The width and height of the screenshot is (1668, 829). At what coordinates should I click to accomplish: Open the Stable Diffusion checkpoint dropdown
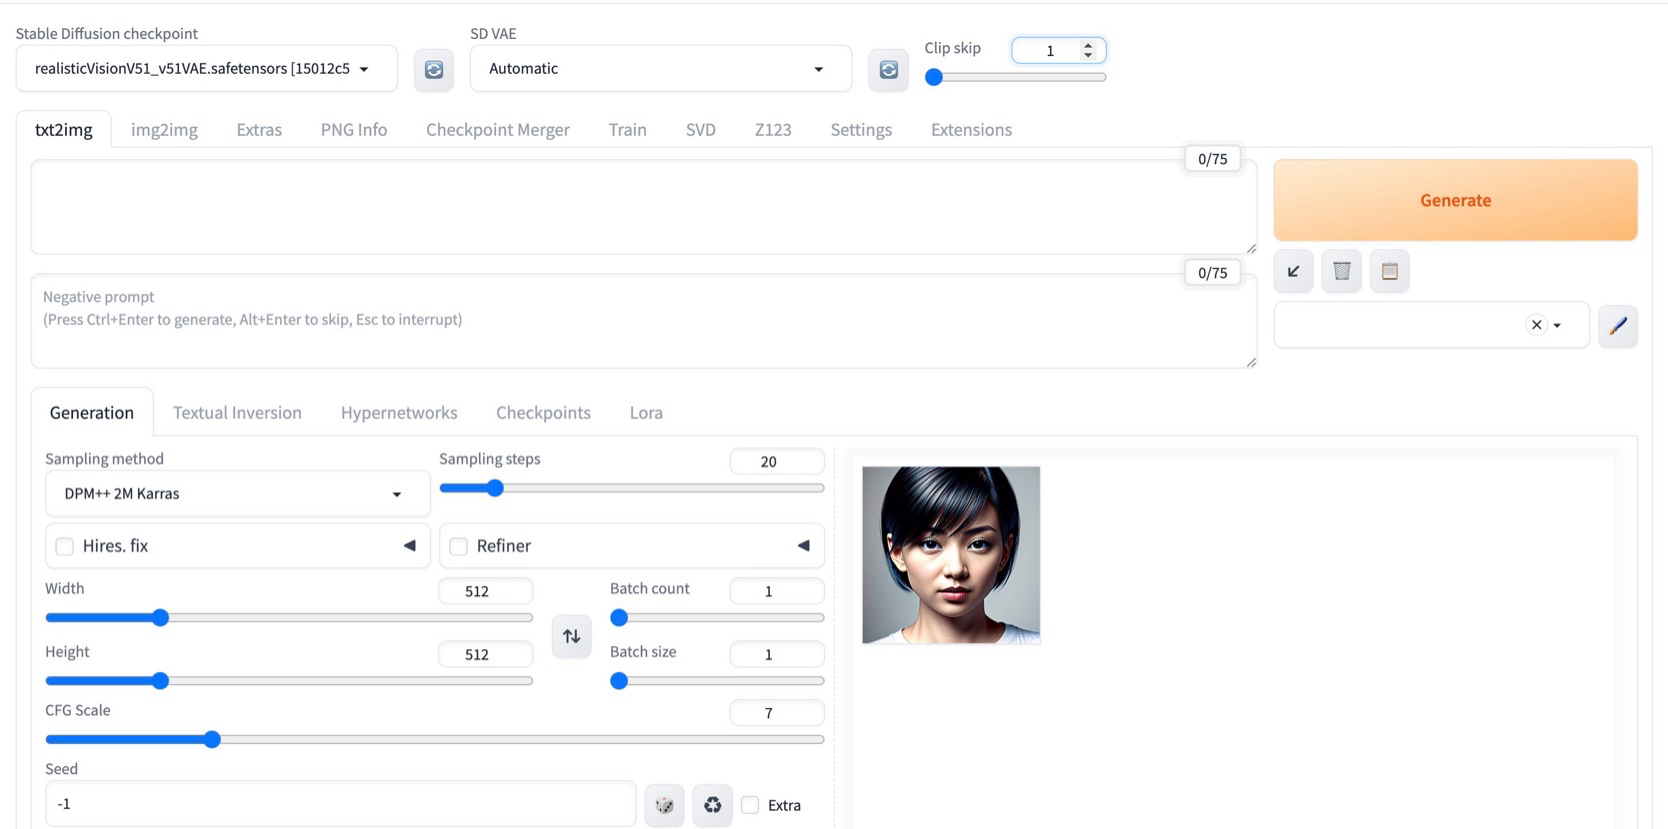coord(206,69)
